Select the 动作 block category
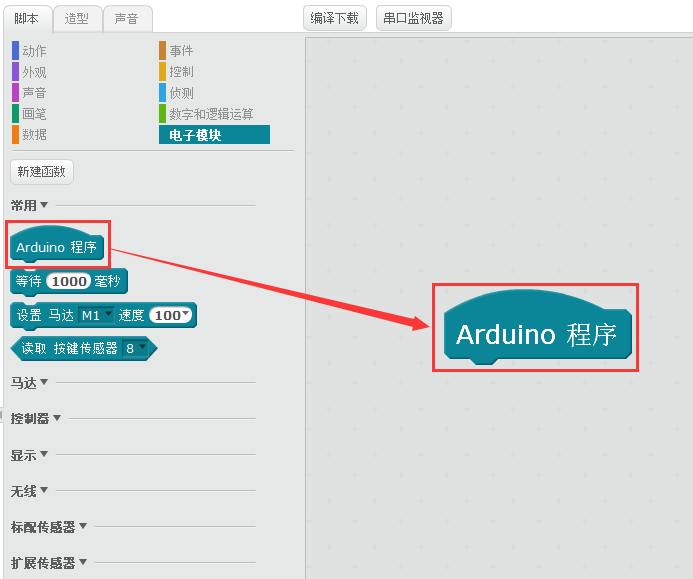 tap(29, 51)
